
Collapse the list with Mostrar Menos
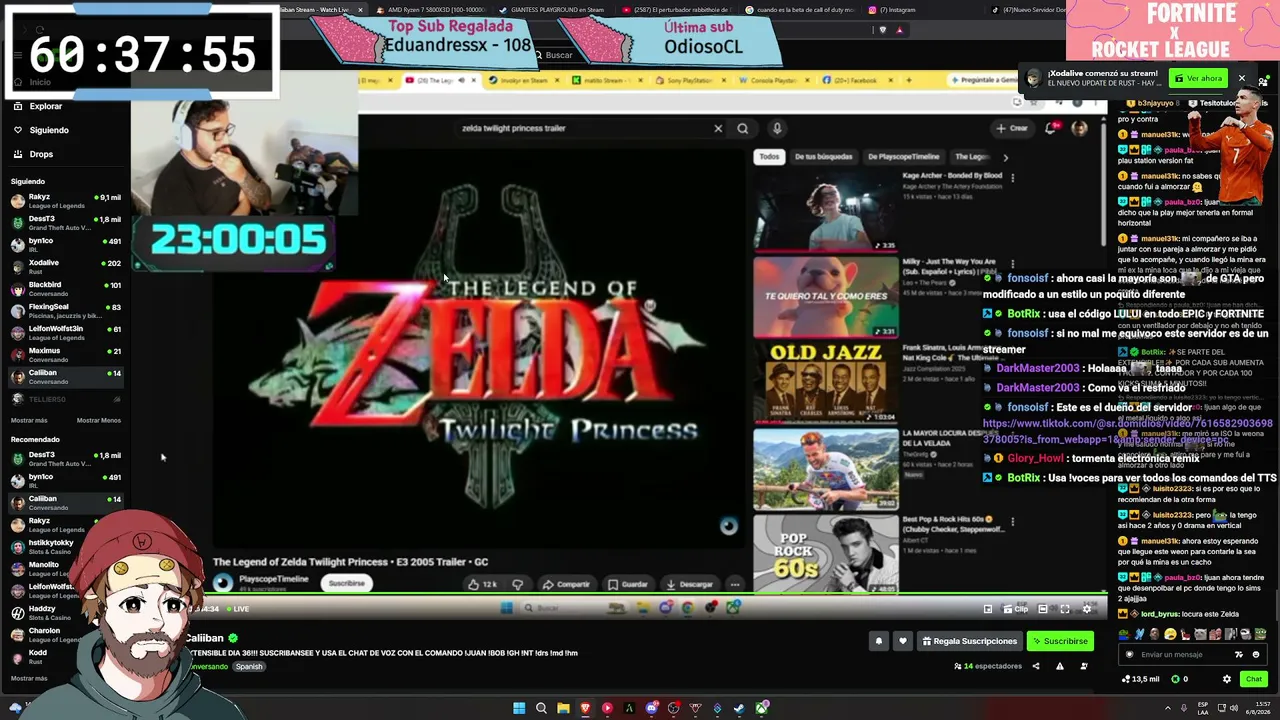point(99,421)
